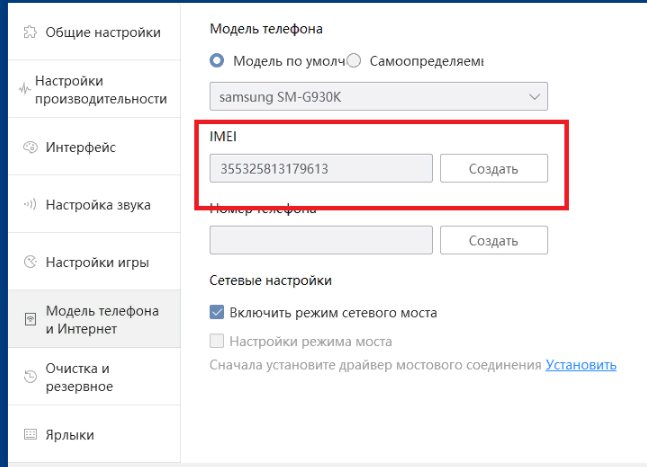Click the phone model and Internet icon

pyautogui.click(x=29, y=319)
